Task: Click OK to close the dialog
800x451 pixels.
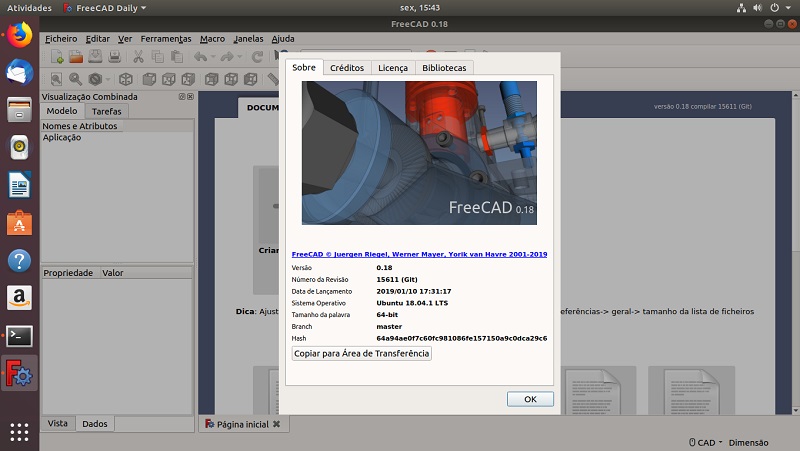Action: 530,399
